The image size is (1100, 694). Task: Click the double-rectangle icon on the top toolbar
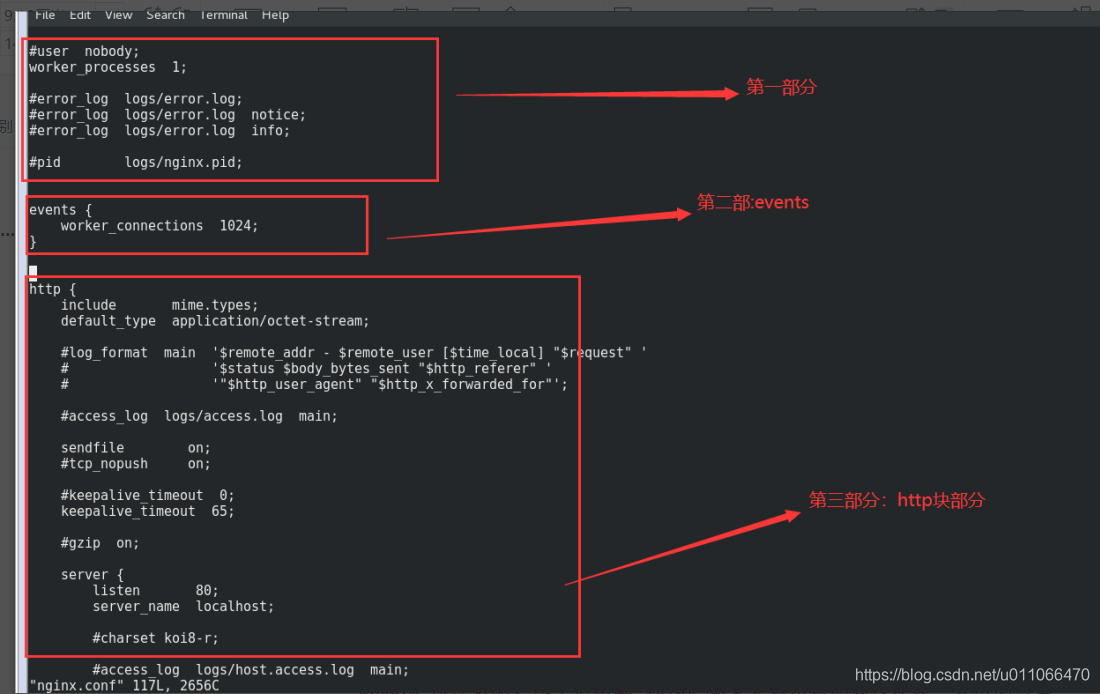point(405,7)
